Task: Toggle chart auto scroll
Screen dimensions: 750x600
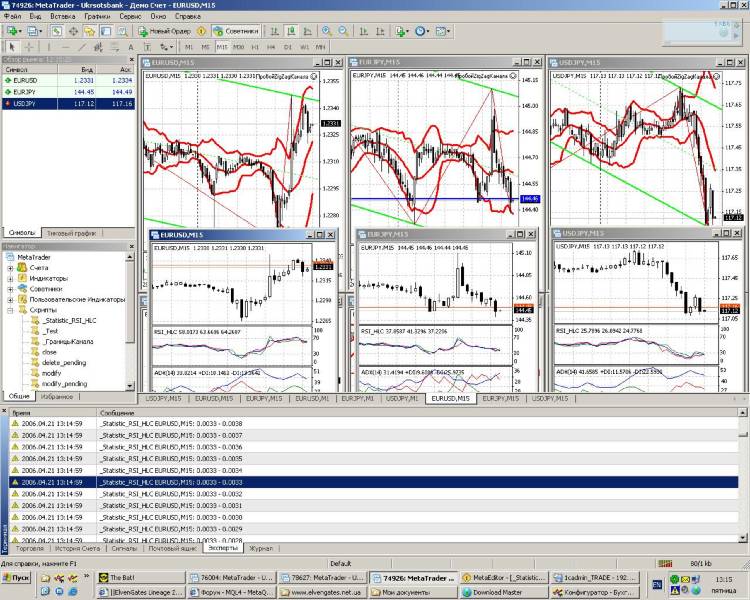Action: coord(364,31)
